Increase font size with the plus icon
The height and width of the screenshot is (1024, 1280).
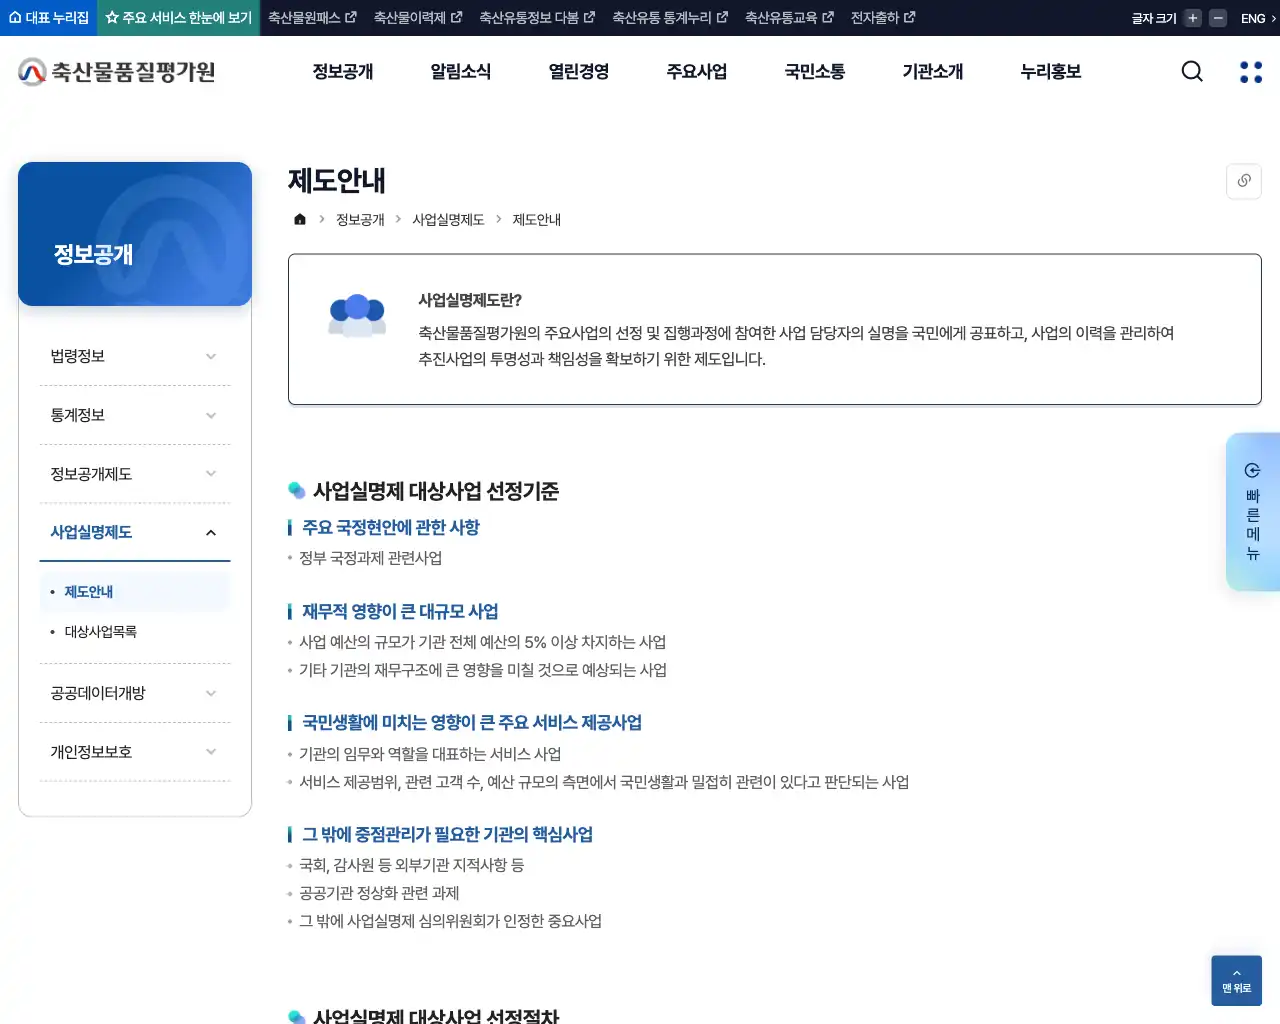(x=1190, y=17)
